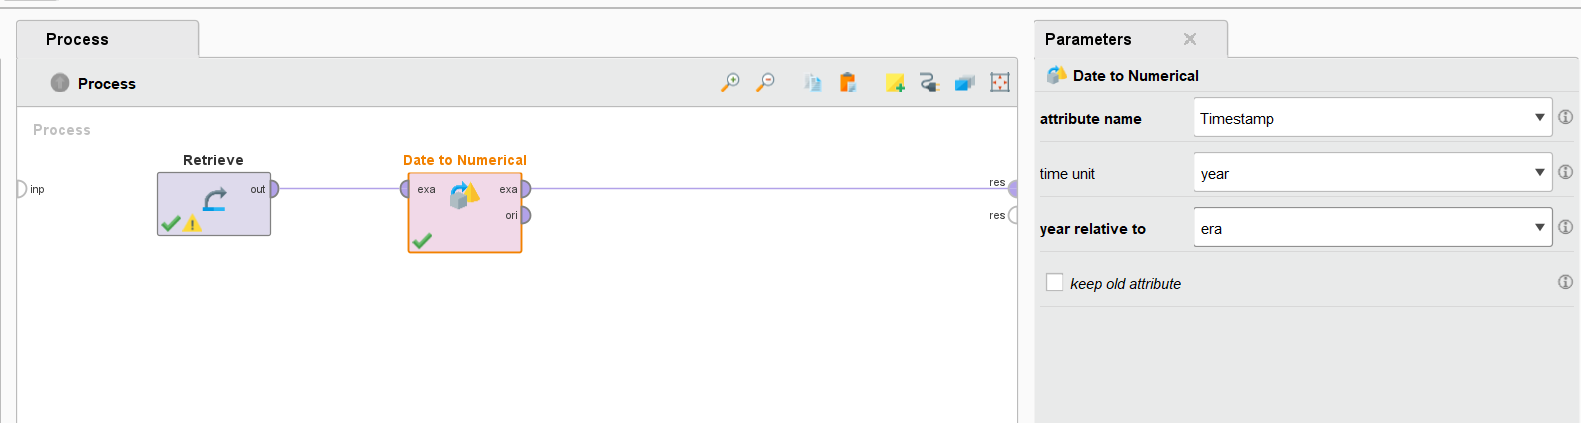Click the warning triangle on Retrieve operator
The image size is (1581, 423).
[x=192, y=224]
